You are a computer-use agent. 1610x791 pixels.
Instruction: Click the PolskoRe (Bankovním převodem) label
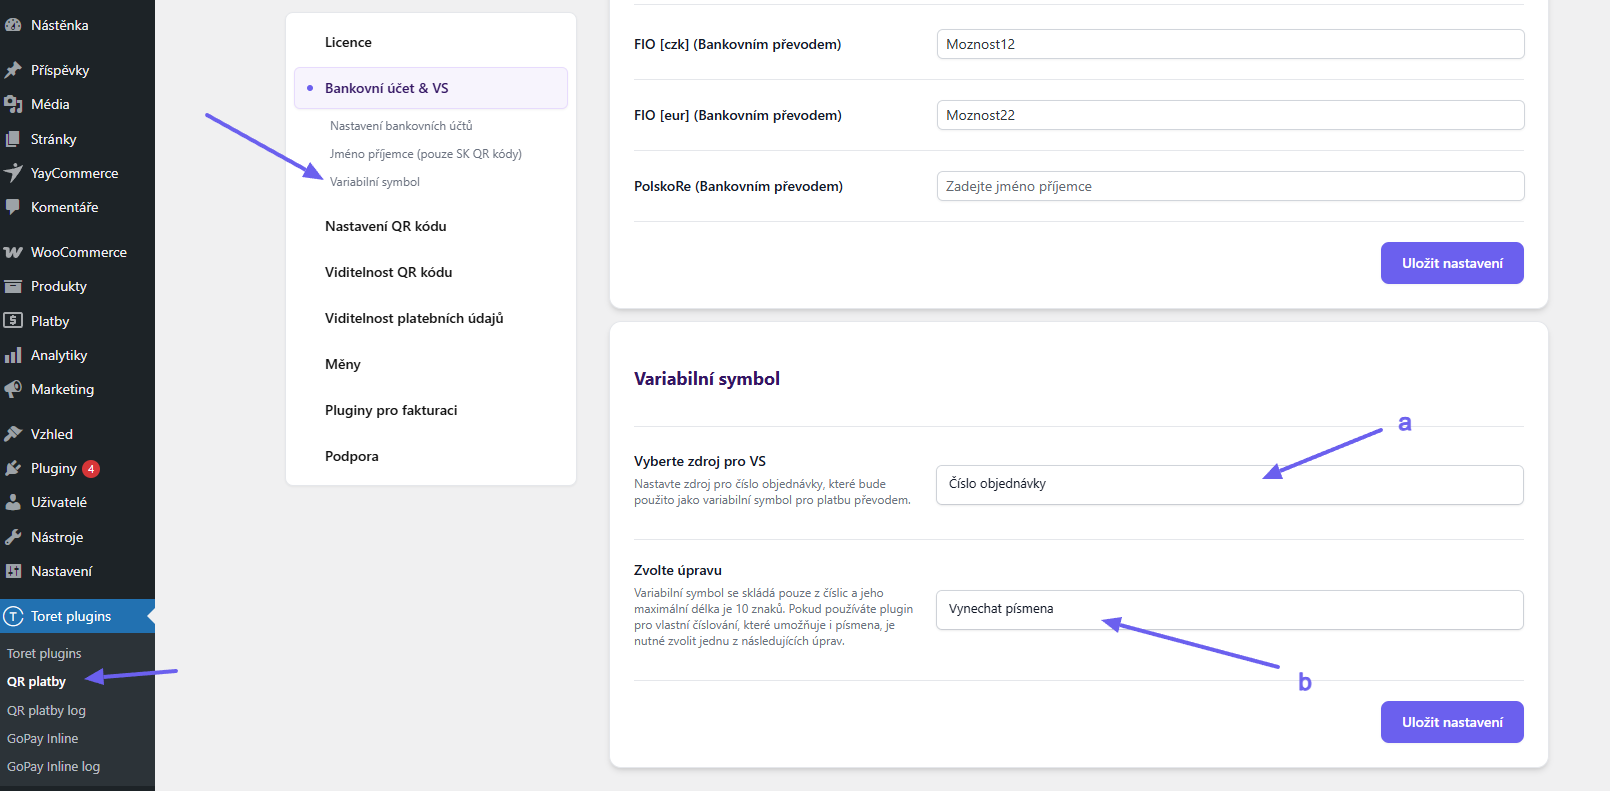(x=738, y=186)
